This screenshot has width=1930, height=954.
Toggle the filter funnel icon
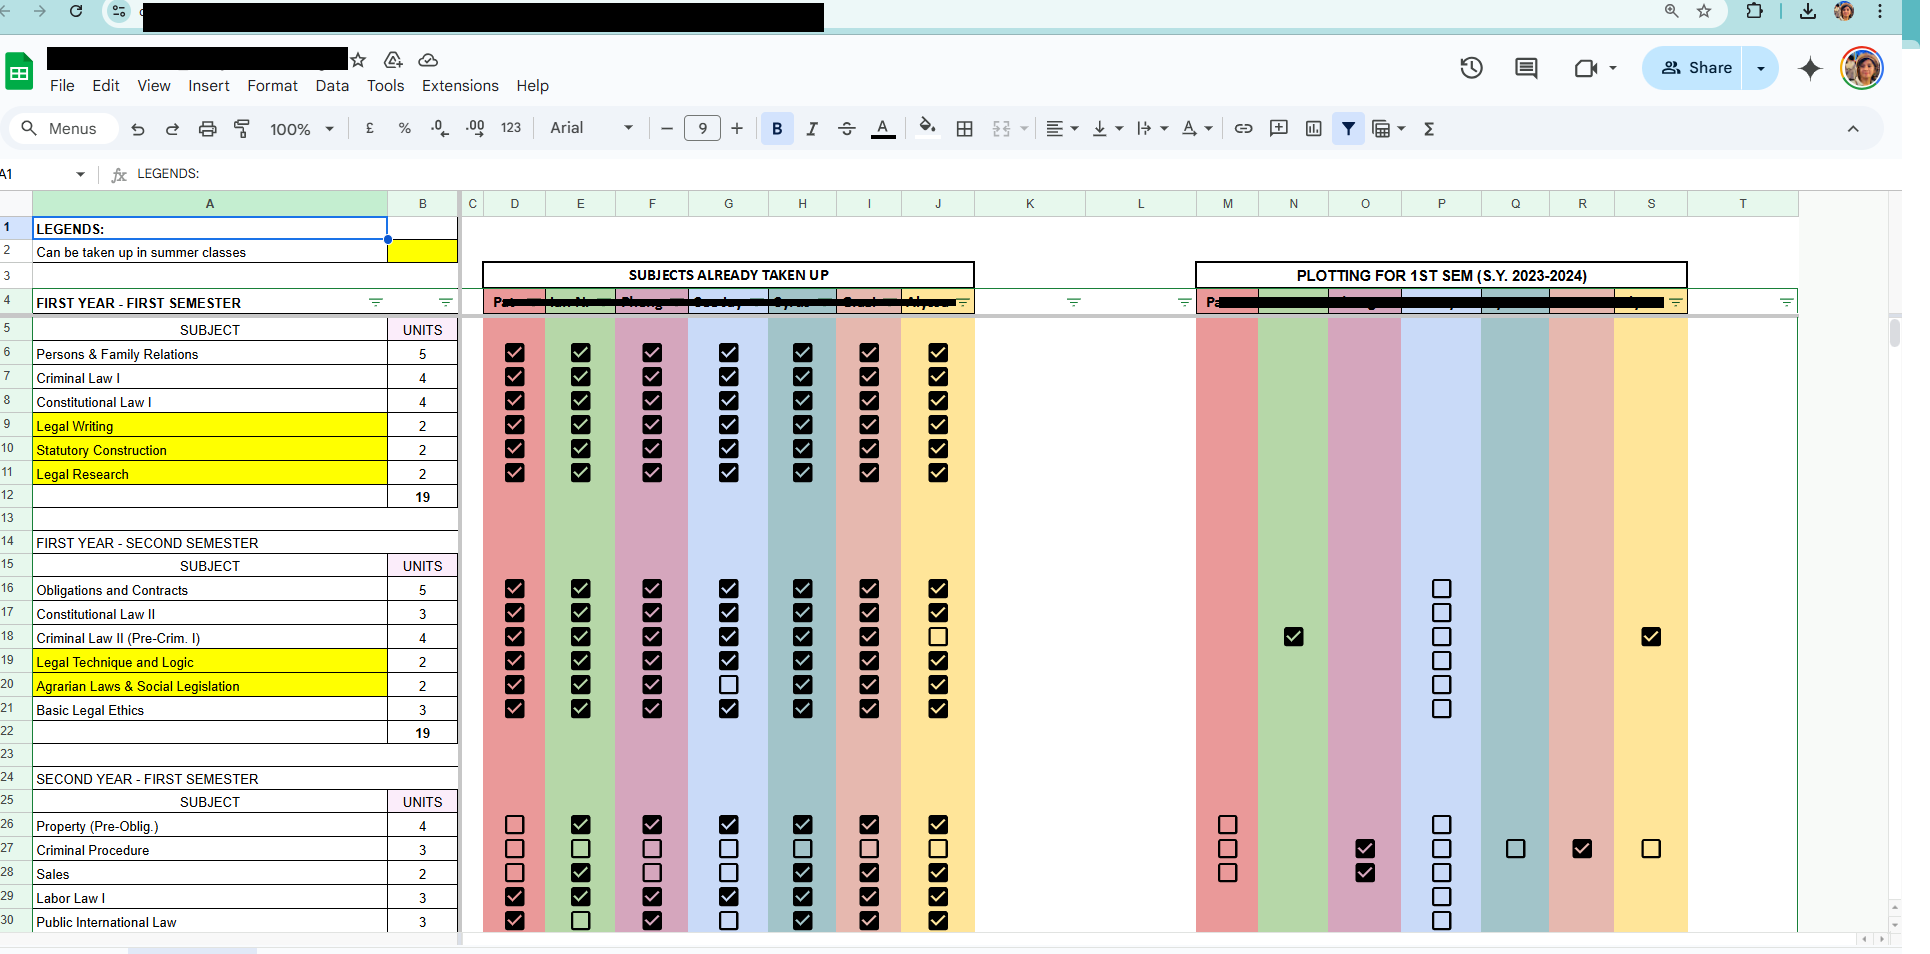point(1349,129)
